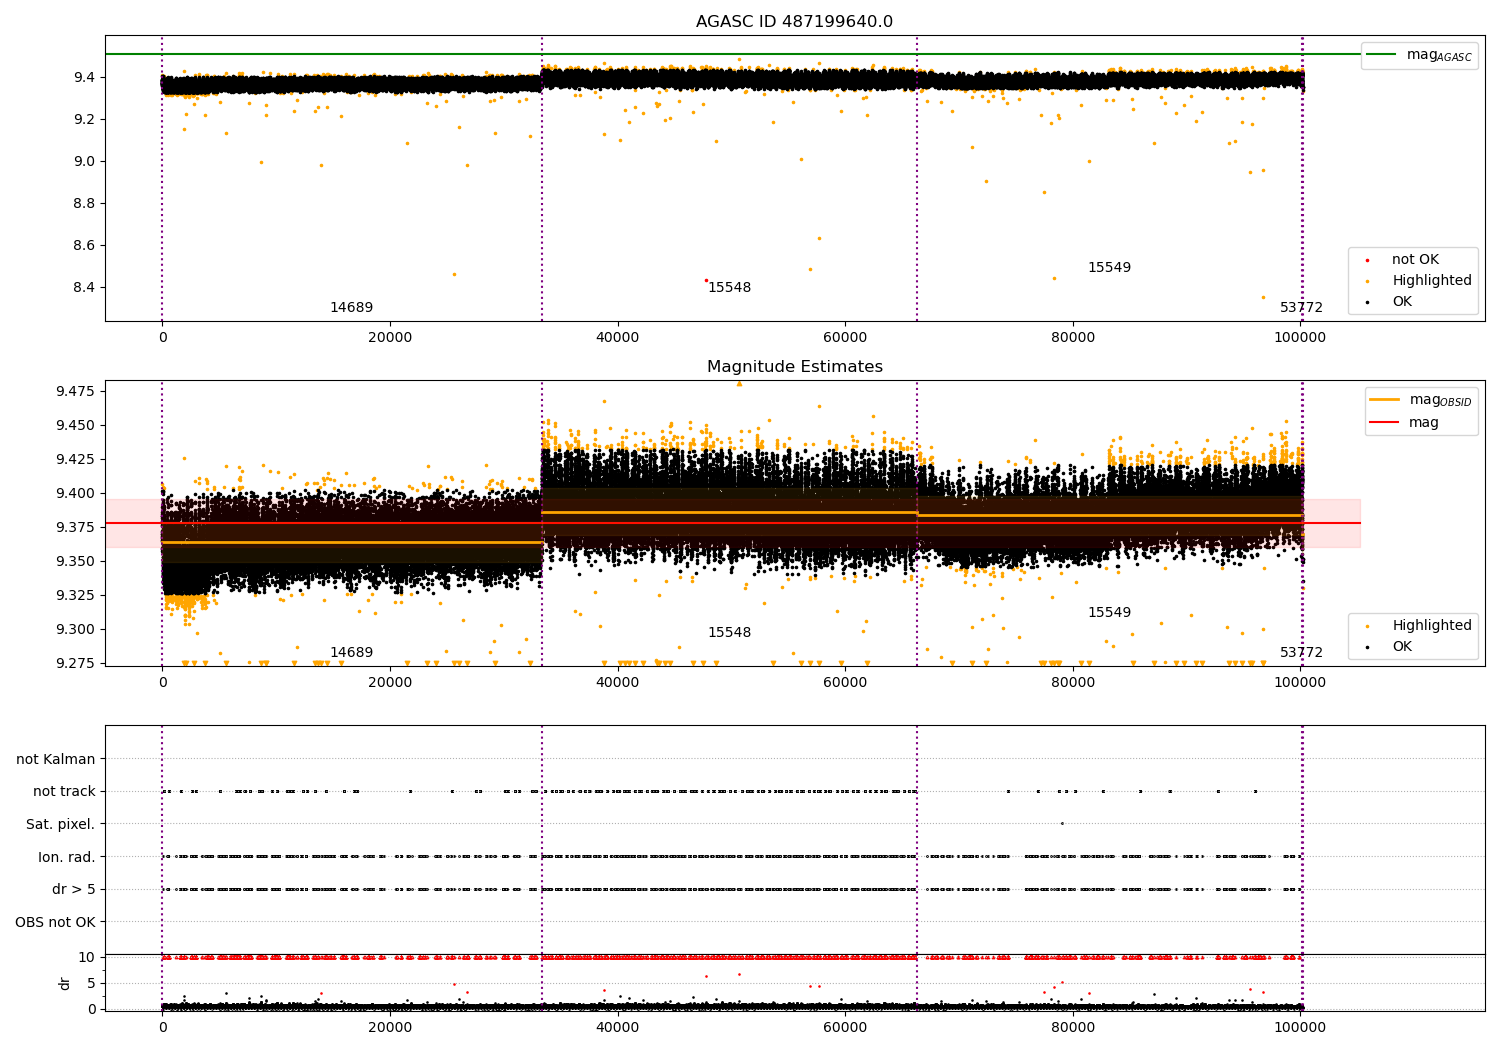The image size is (1500, 1050).
Task: Click the 'OBS not OK' row label
Action: click(x=56, y=922)
